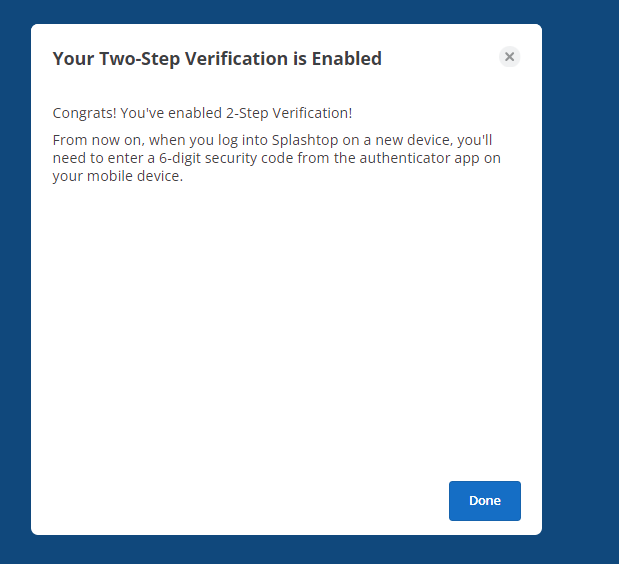619x564 pixels.
Task: Click the 'Congrats! You've enabled 2-Step Verification!' line
Action: point(202,113)
